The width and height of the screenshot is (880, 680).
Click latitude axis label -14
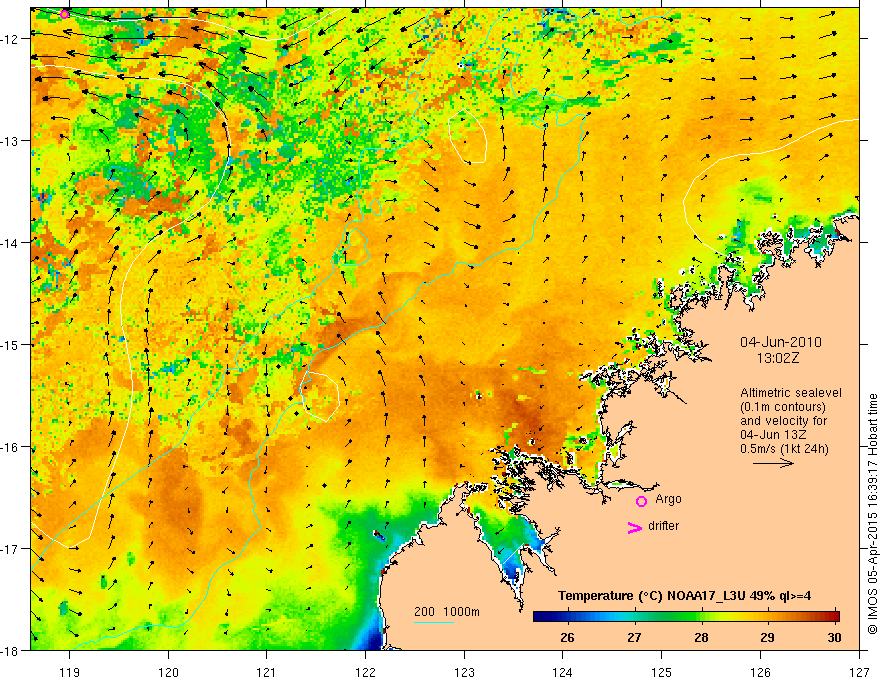pyautogui.click(x=11, y=243)
